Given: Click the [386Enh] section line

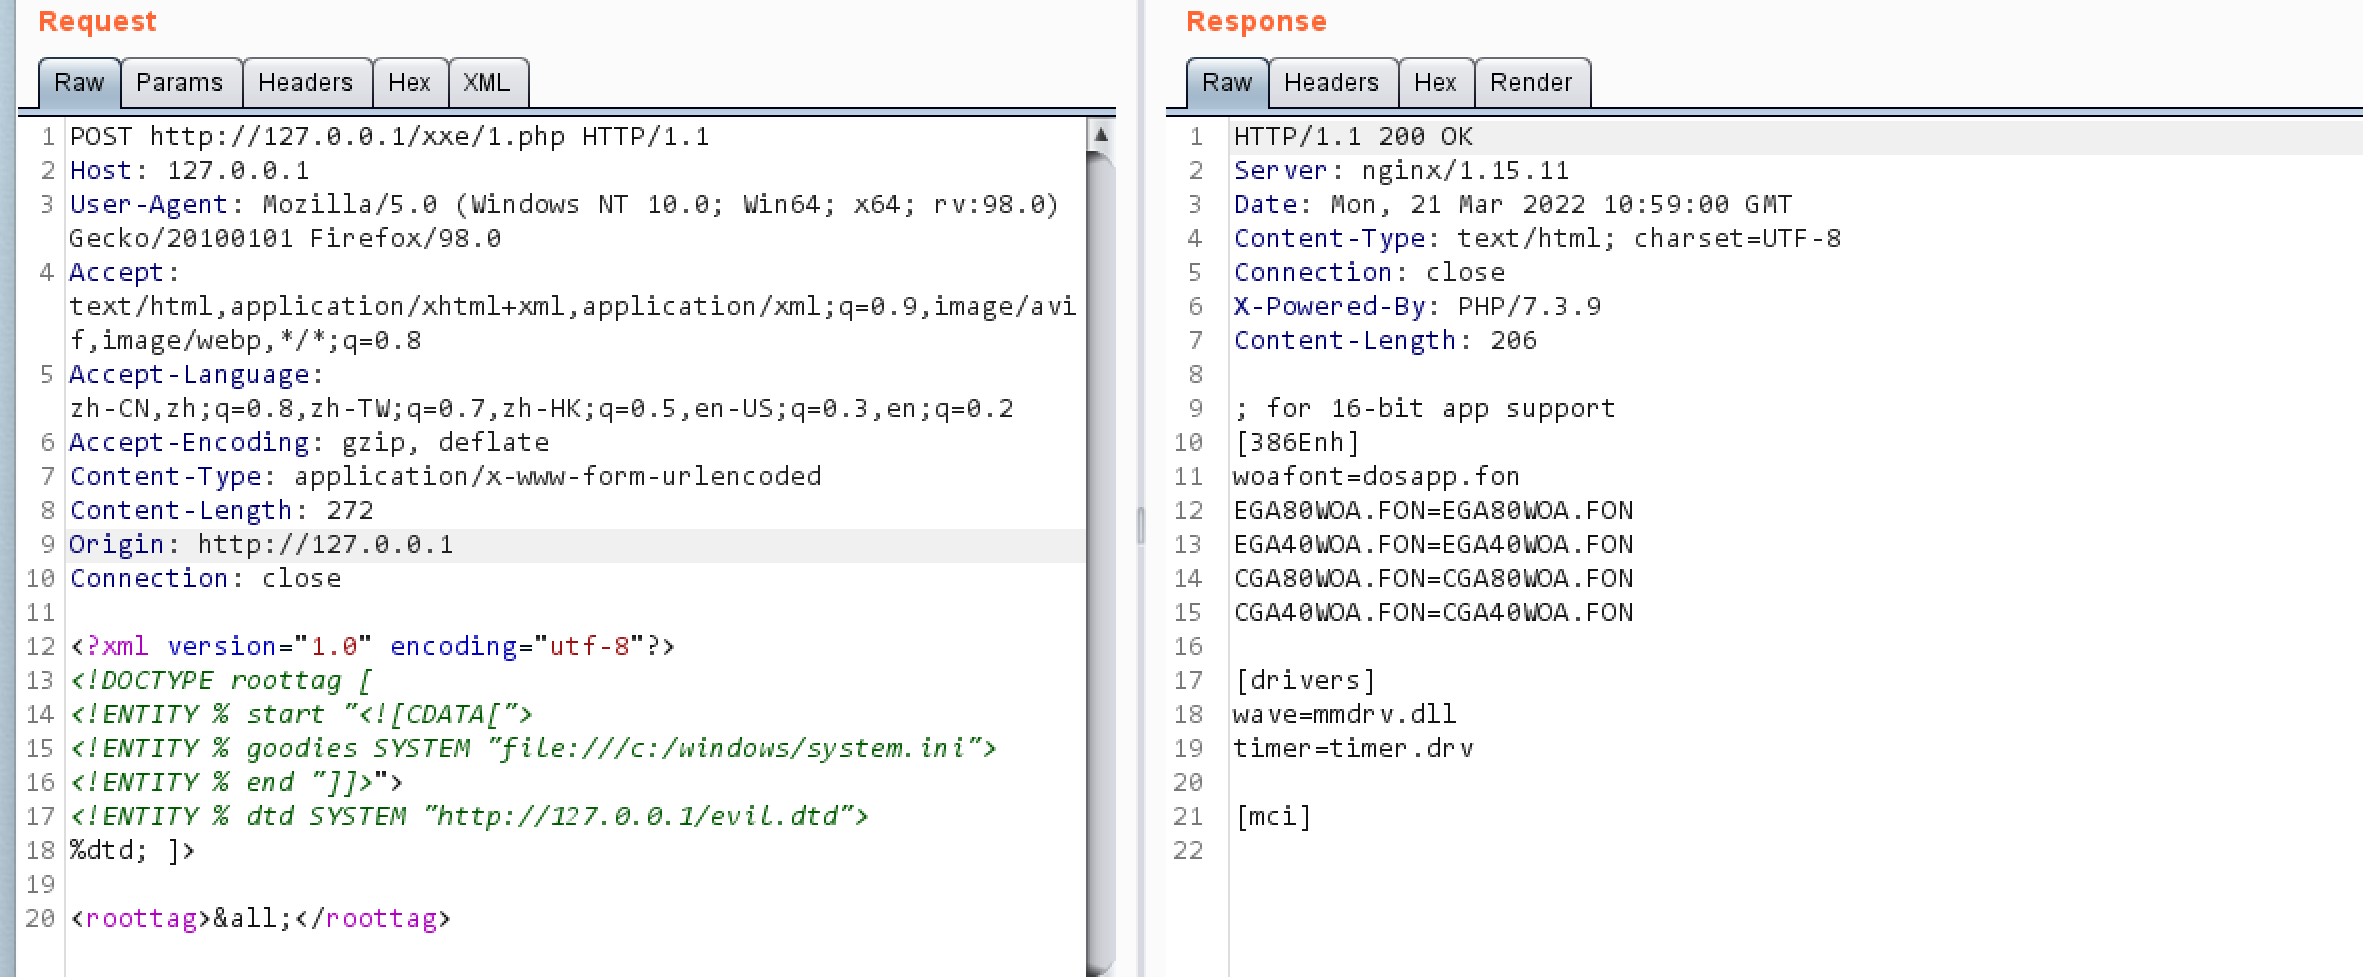Looking at the screenshot, I should pyautogui.click(x=1297, y=443).
